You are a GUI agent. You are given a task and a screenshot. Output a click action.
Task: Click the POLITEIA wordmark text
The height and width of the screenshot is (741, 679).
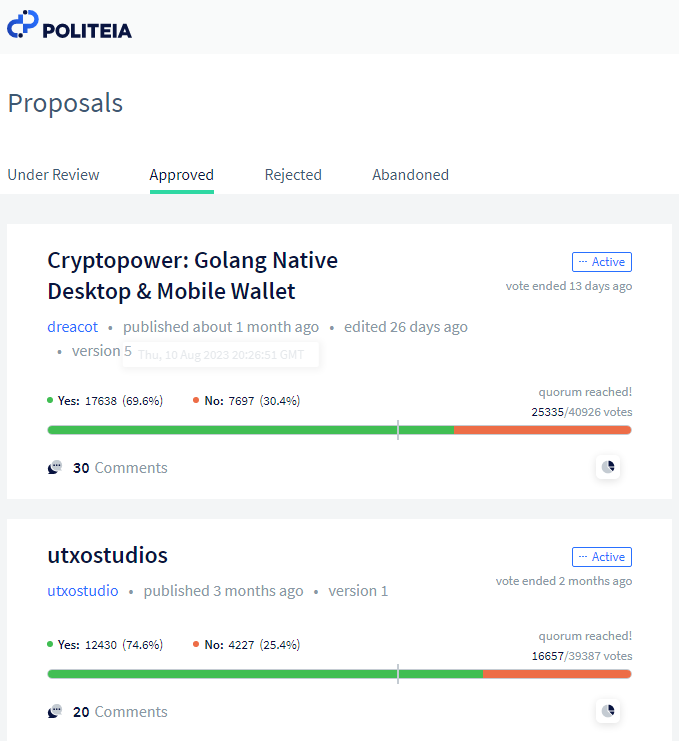click(87, 31)
